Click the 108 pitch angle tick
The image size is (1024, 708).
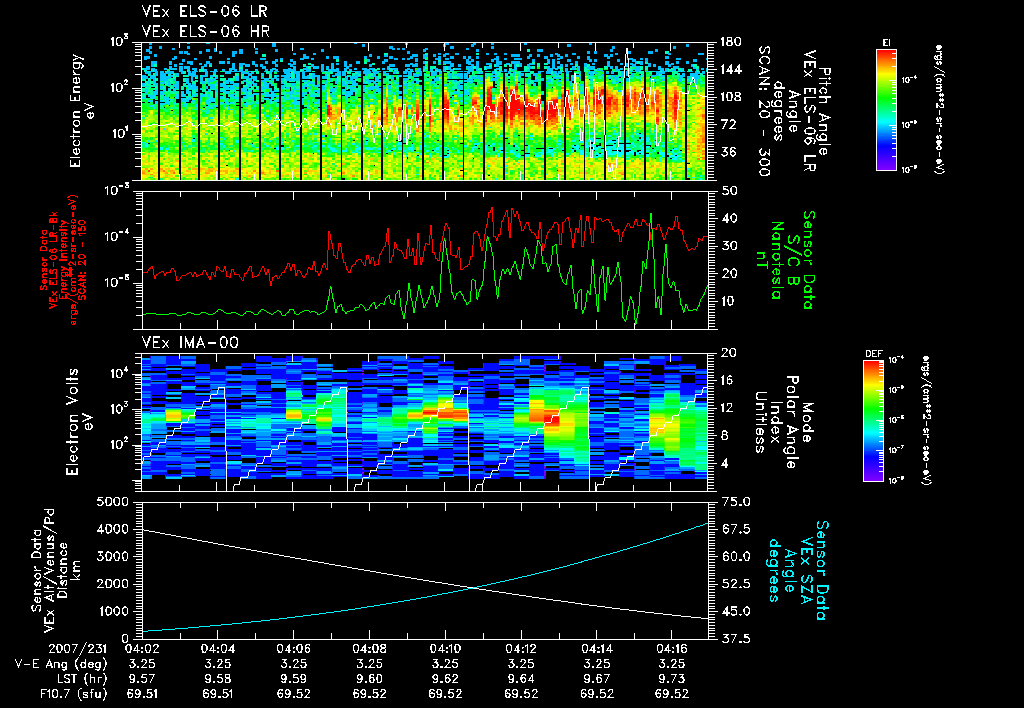(x=730, y=97)
